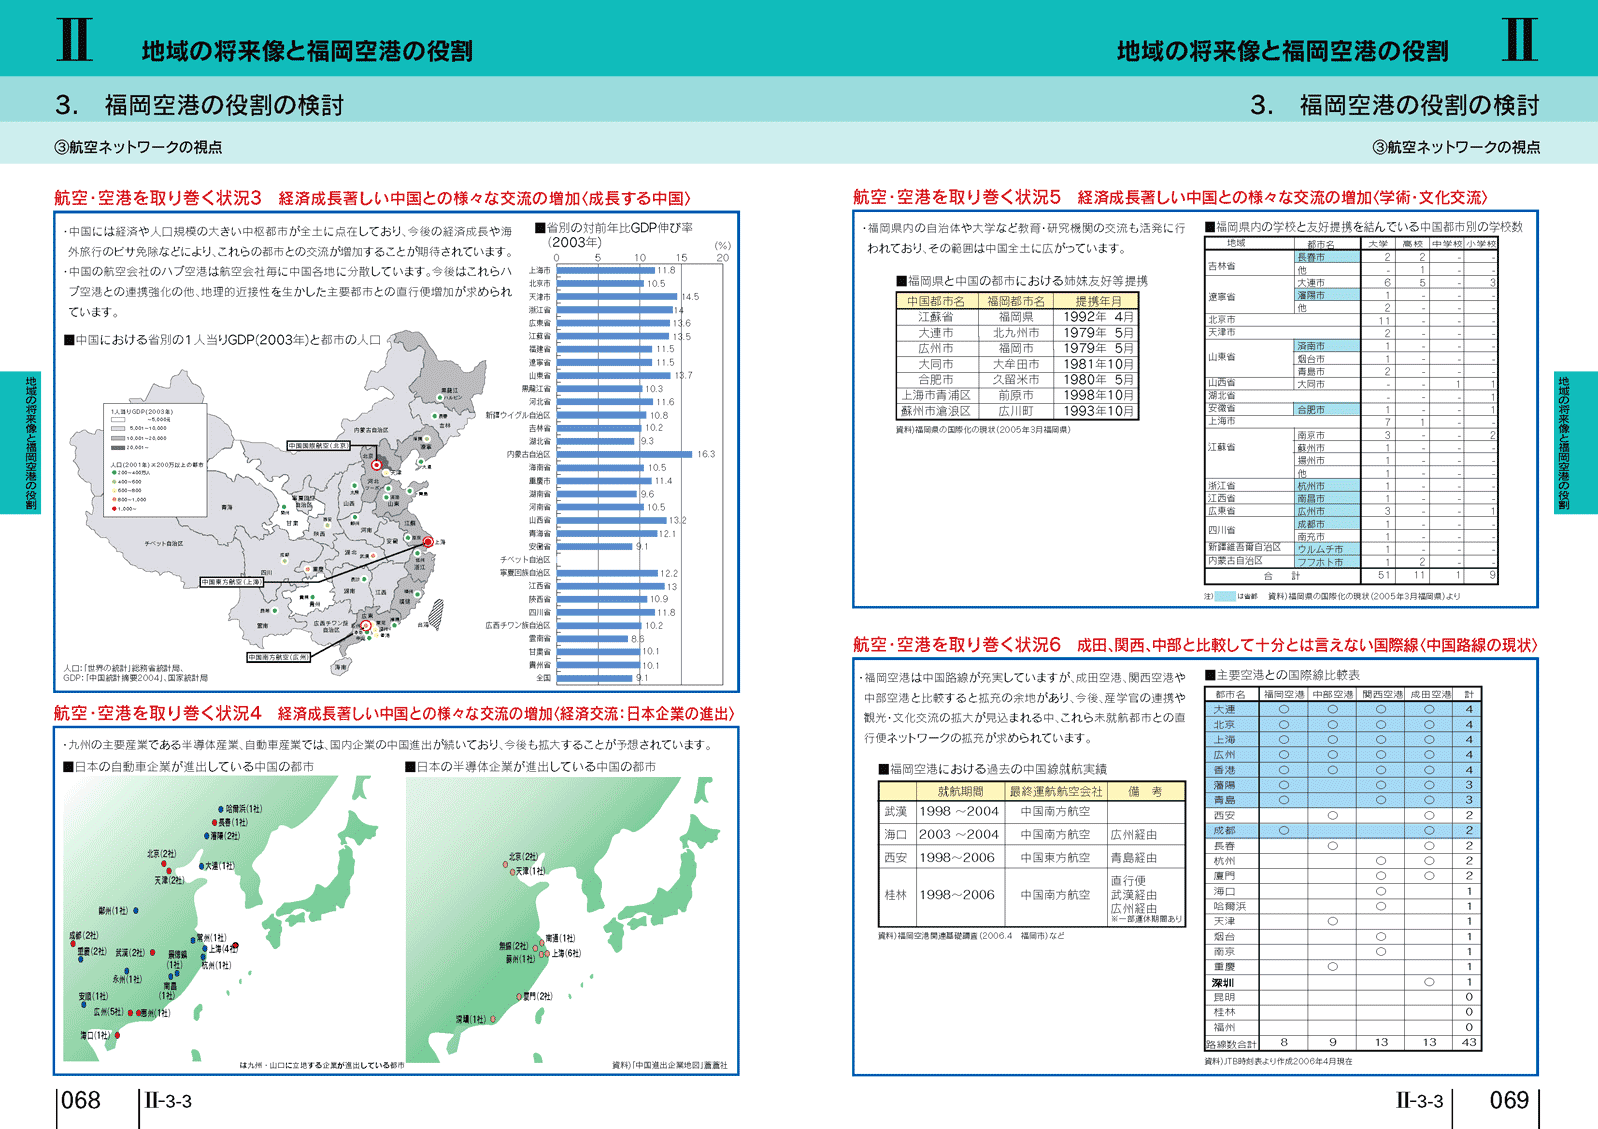
Task: Click the 内蒙古自治区 16.3 bar in GDP chart
Action: (624, 454)
